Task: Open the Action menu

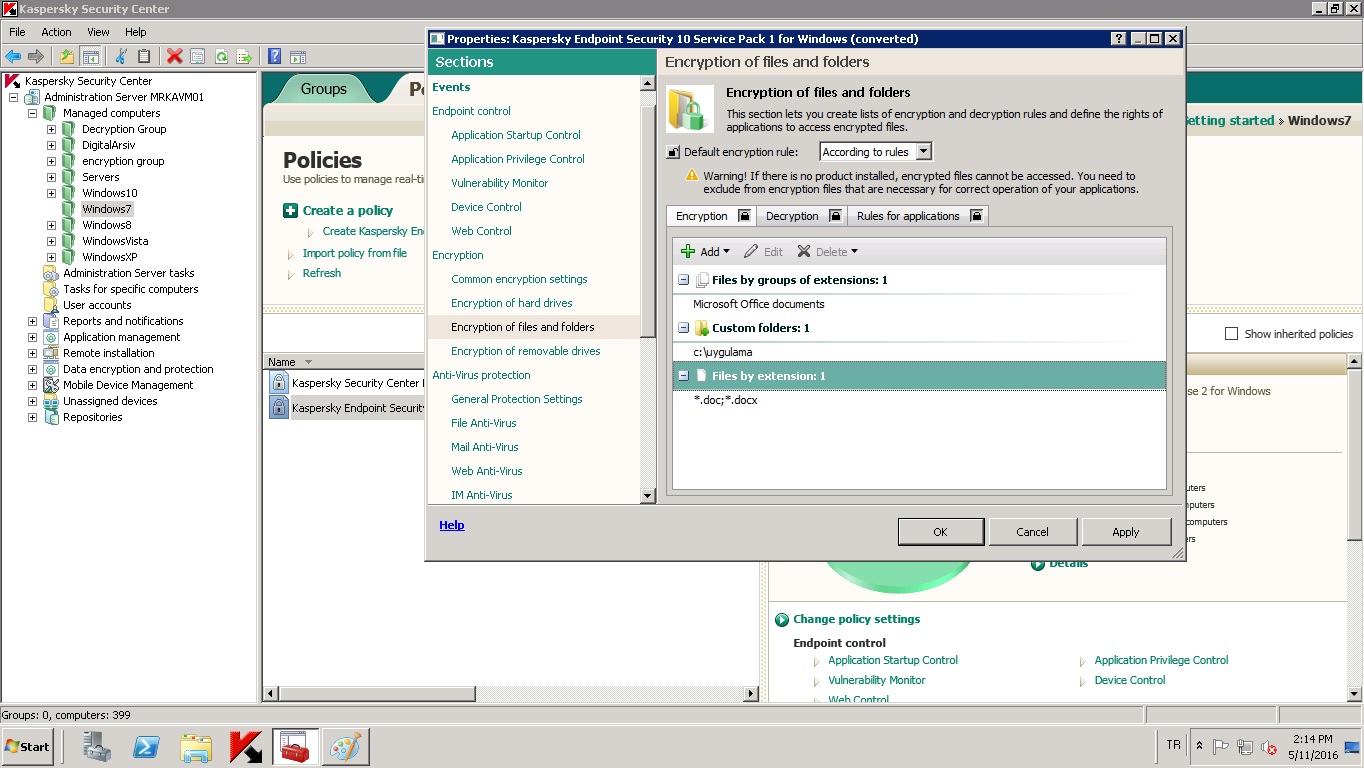Action: click(56, 32)
